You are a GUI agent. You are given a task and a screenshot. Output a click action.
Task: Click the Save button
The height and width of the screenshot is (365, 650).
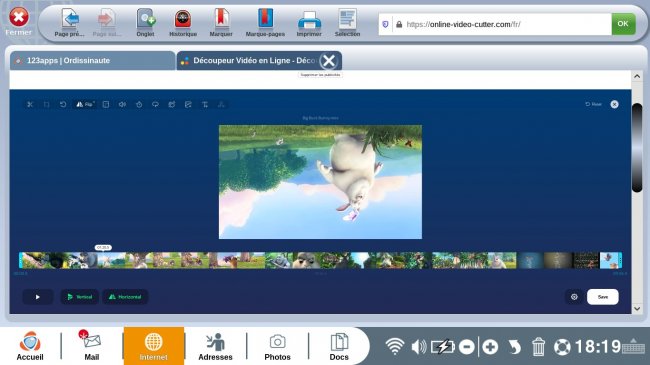(x=603, y=297)
